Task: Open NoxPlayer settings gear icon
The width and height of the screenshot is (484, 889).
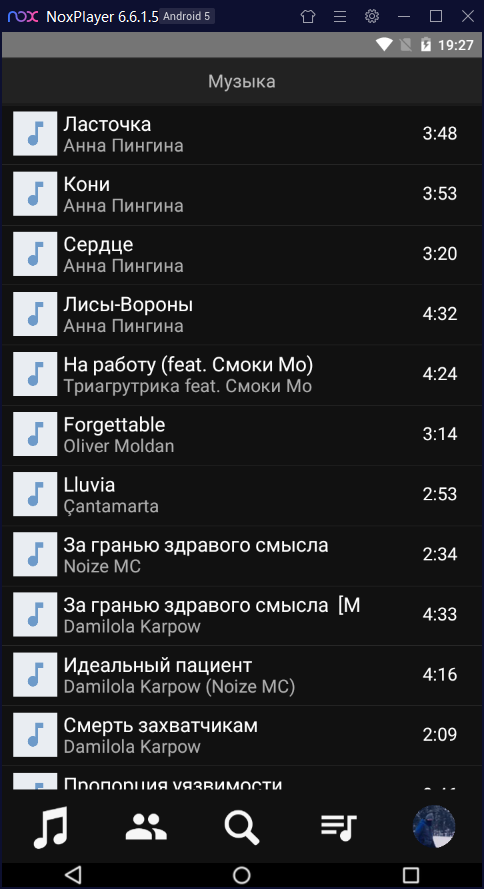Action: (372, 16)
